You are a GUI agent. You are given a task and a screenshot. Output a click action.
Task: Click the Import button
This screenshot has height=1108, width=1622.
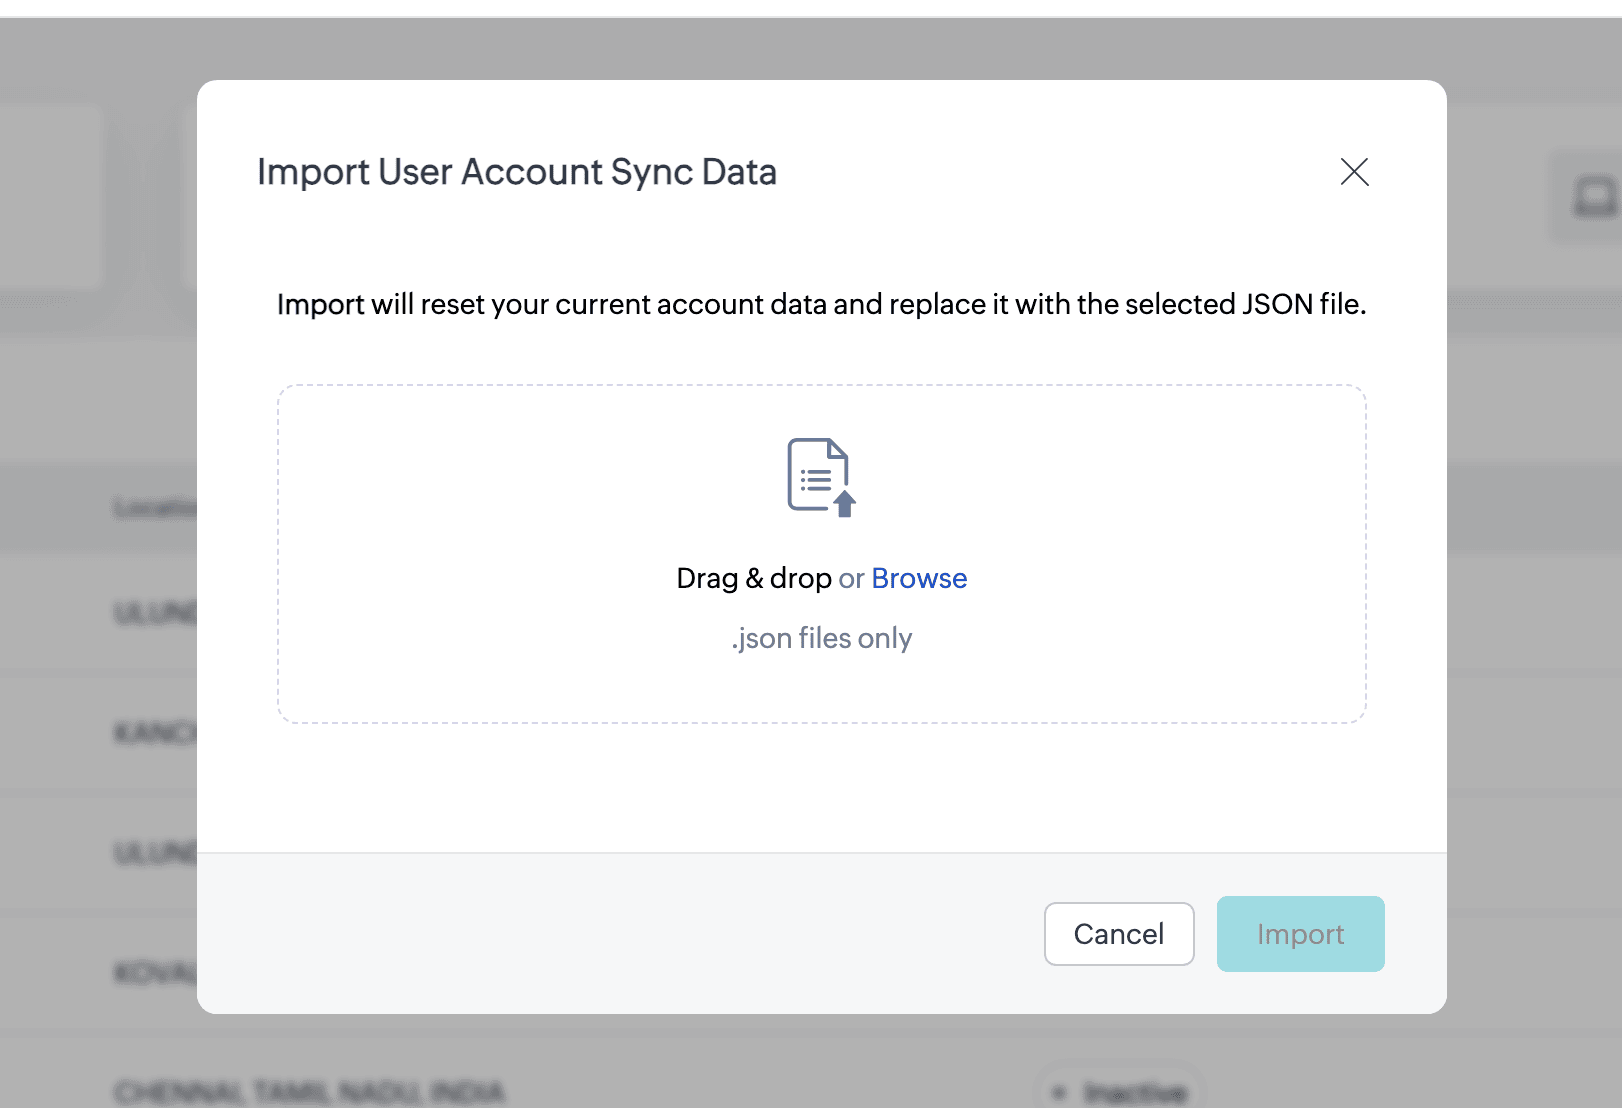pyautogui.click(x=1300, y=934)
